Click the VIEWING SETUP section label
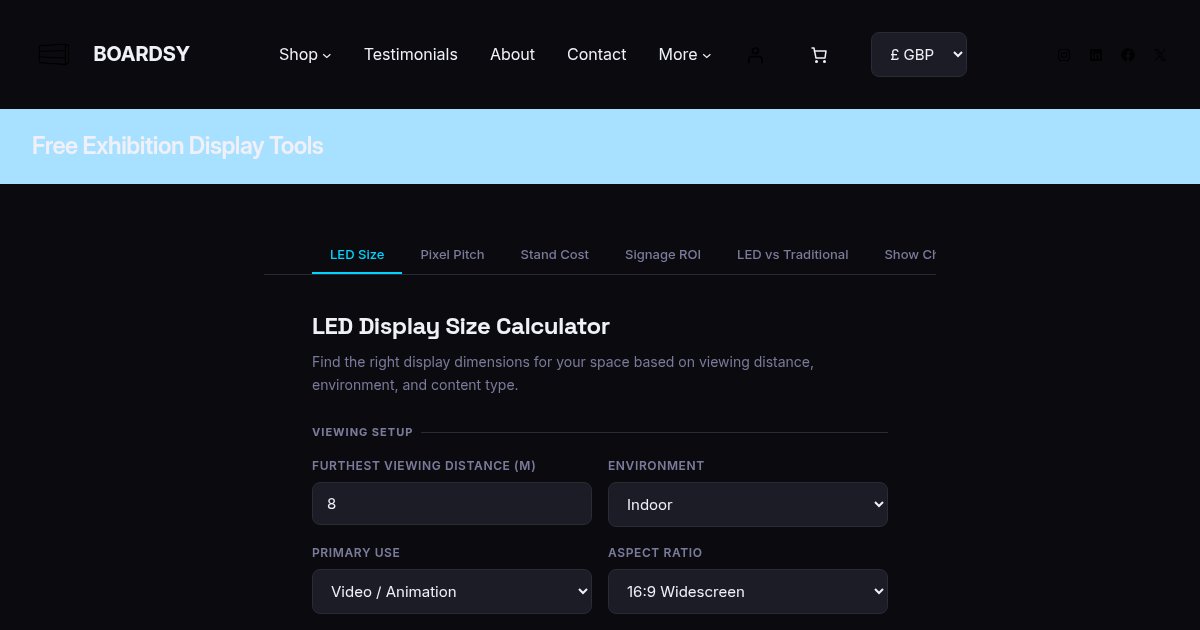The width and height of the screenshot is (1200, 630). (362, 432)
